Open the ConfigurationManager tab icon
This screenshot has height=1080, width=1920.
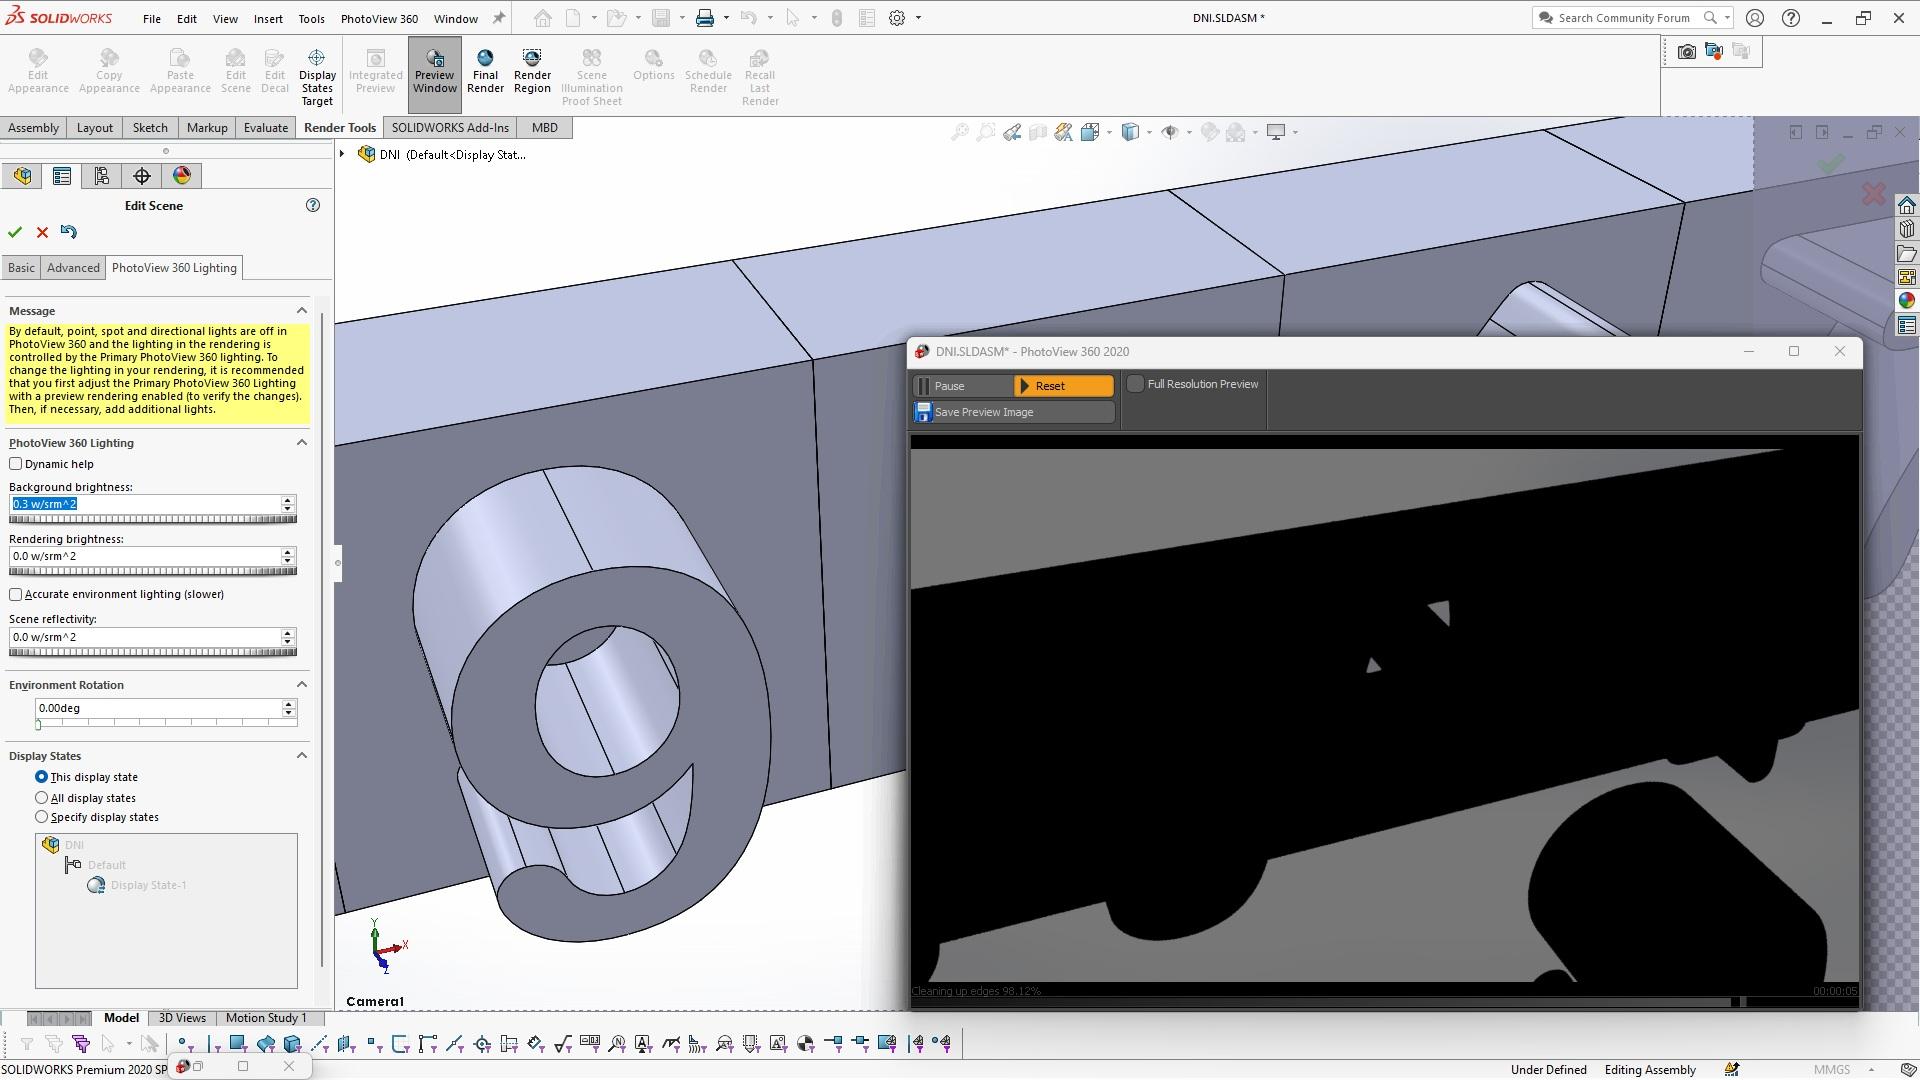pyautogui.click(x=102, y=176)
